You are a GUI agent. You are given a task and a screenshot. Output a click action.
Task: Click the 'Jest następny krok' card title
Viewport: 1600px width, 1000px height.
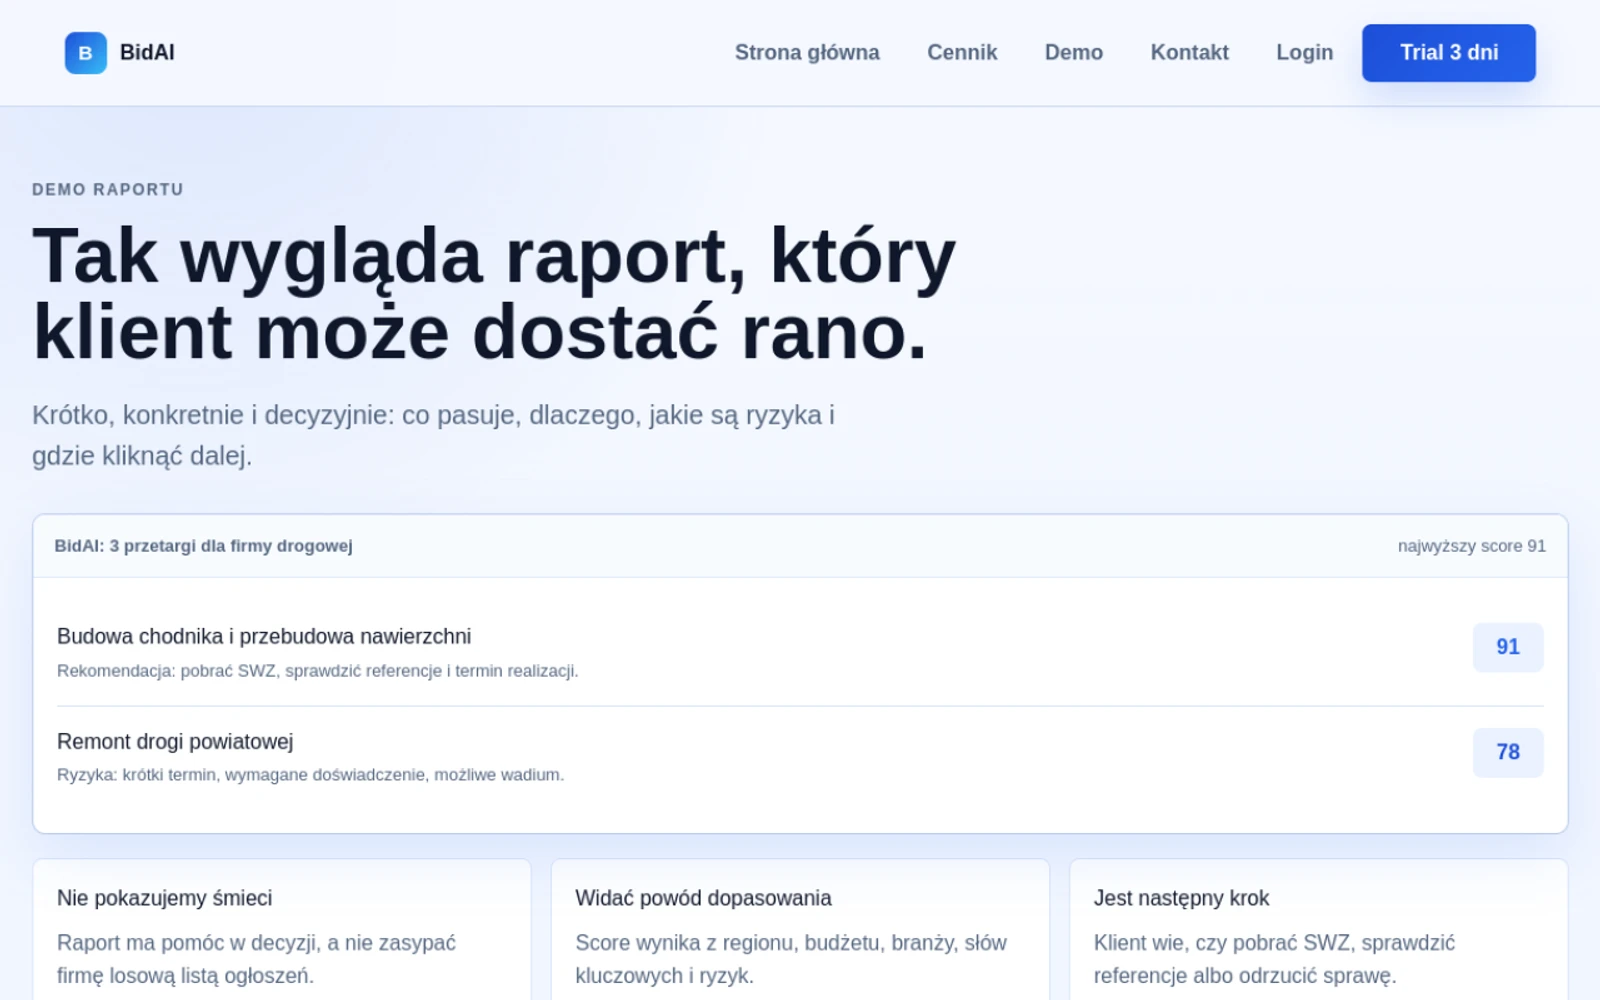1181,898
